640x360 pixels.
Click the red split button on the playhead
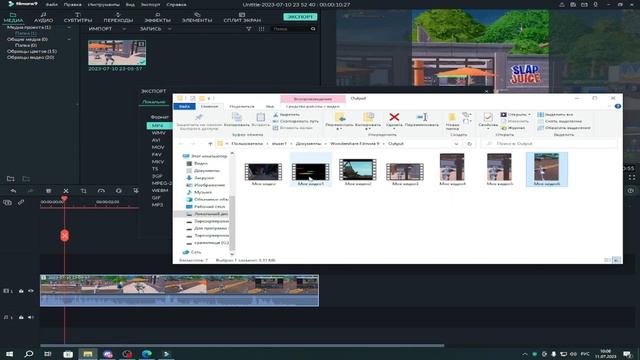pyautogui.click(x=64, y=236)
